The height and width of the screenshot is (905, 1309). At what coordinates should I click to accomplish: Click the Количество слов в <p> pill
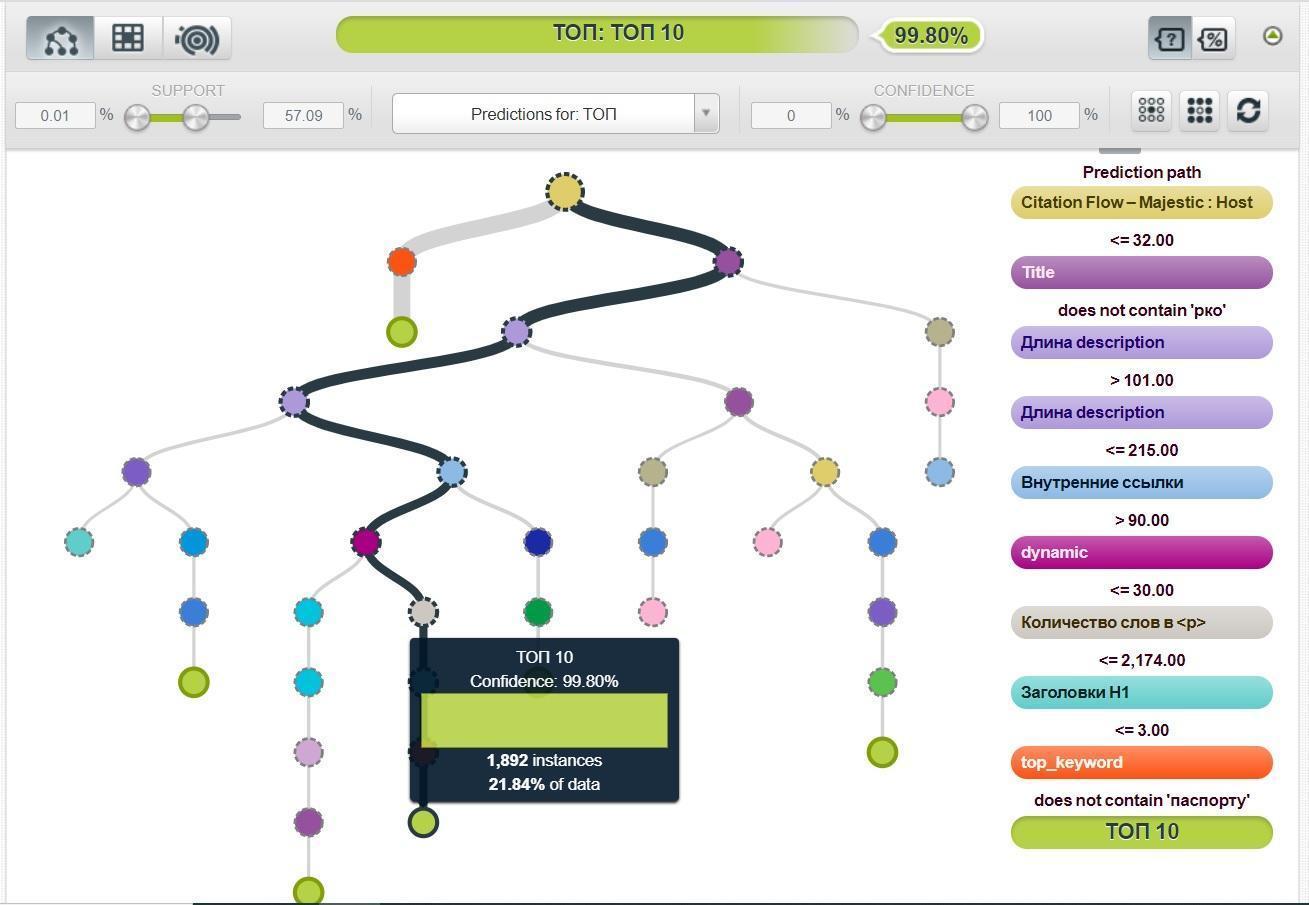(x=1141, y=622)
